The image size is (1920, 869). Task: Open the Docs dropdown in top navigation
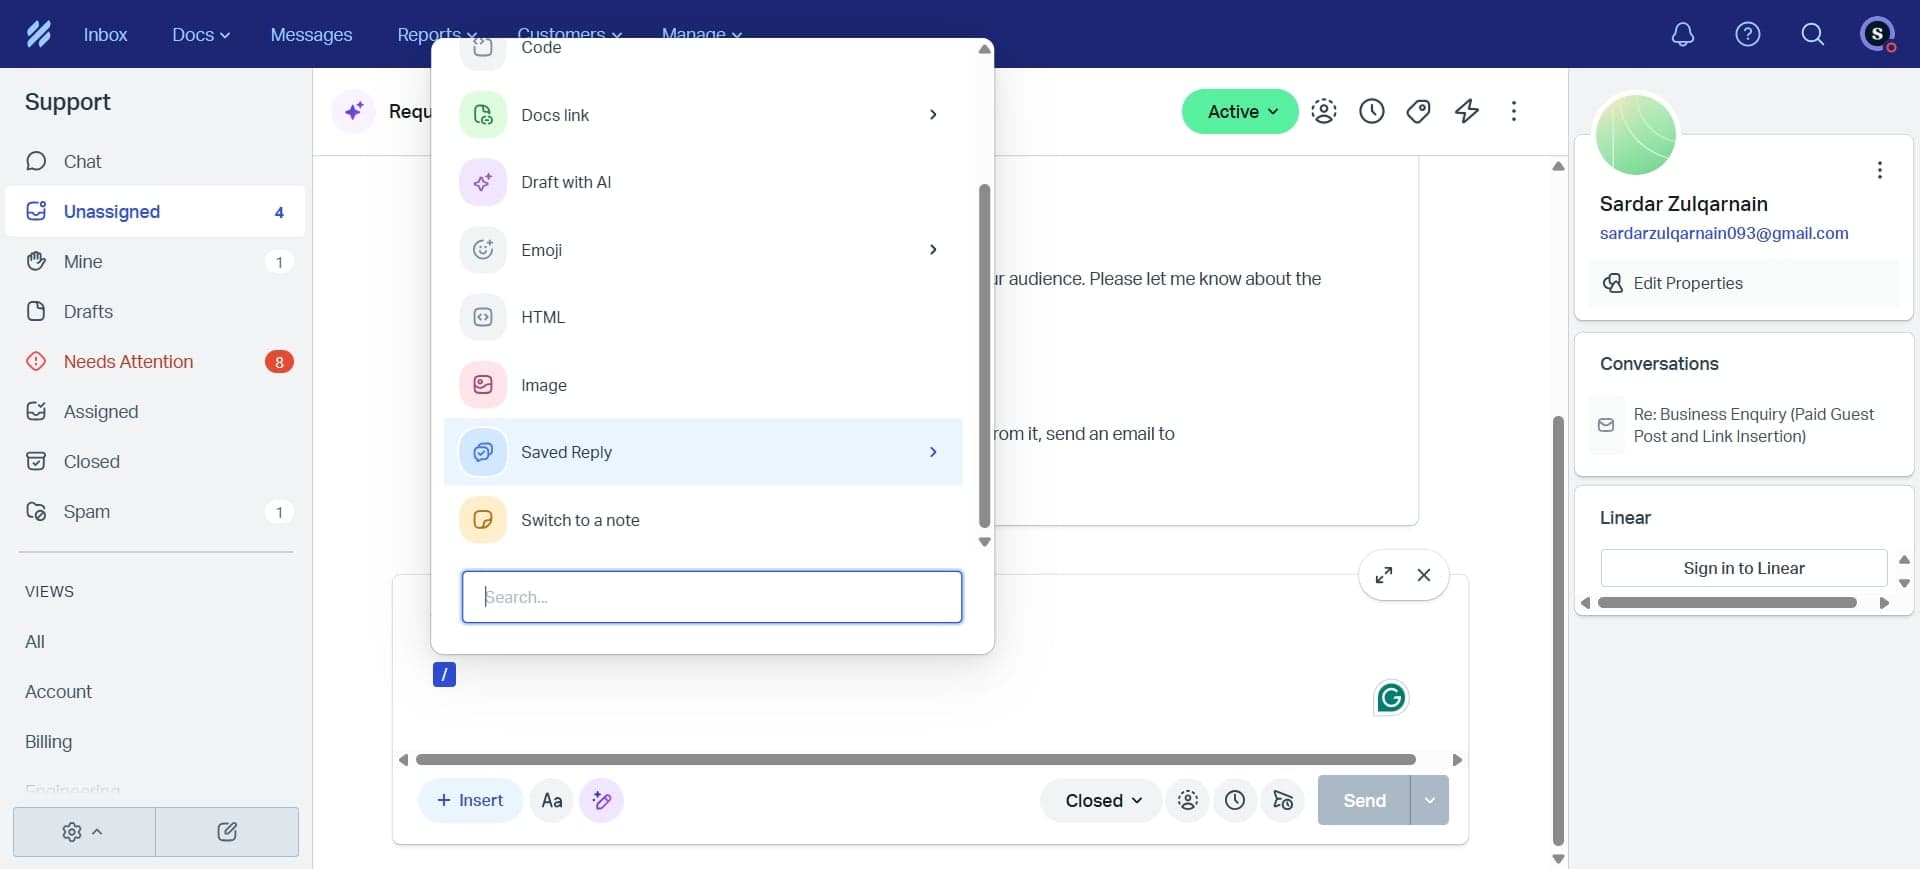(201, 35)
